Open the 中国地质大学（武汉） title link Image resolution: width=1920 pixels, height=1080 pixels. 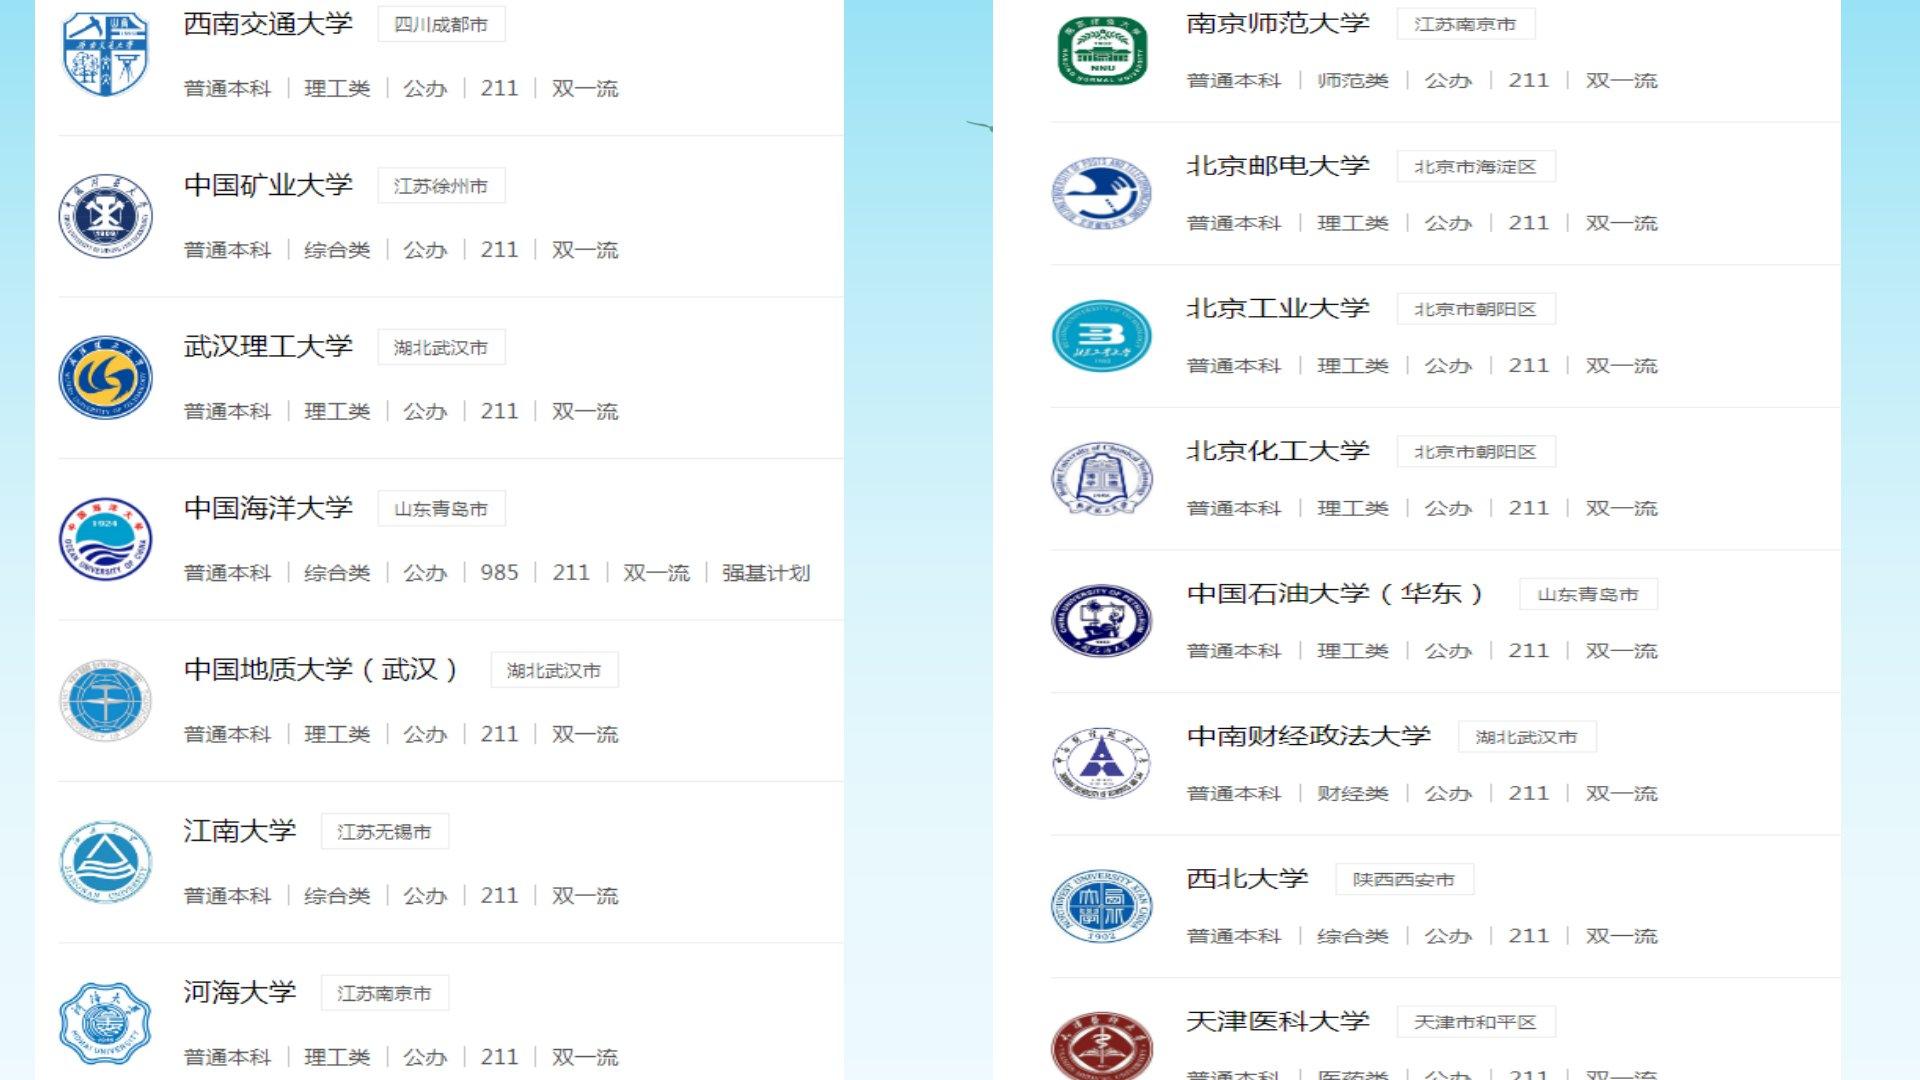coord(320,669)
